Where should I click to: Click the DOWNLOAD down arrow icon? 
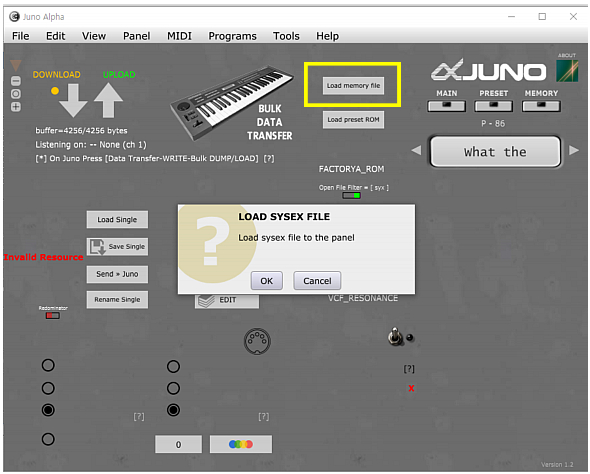tap(73, 100)
